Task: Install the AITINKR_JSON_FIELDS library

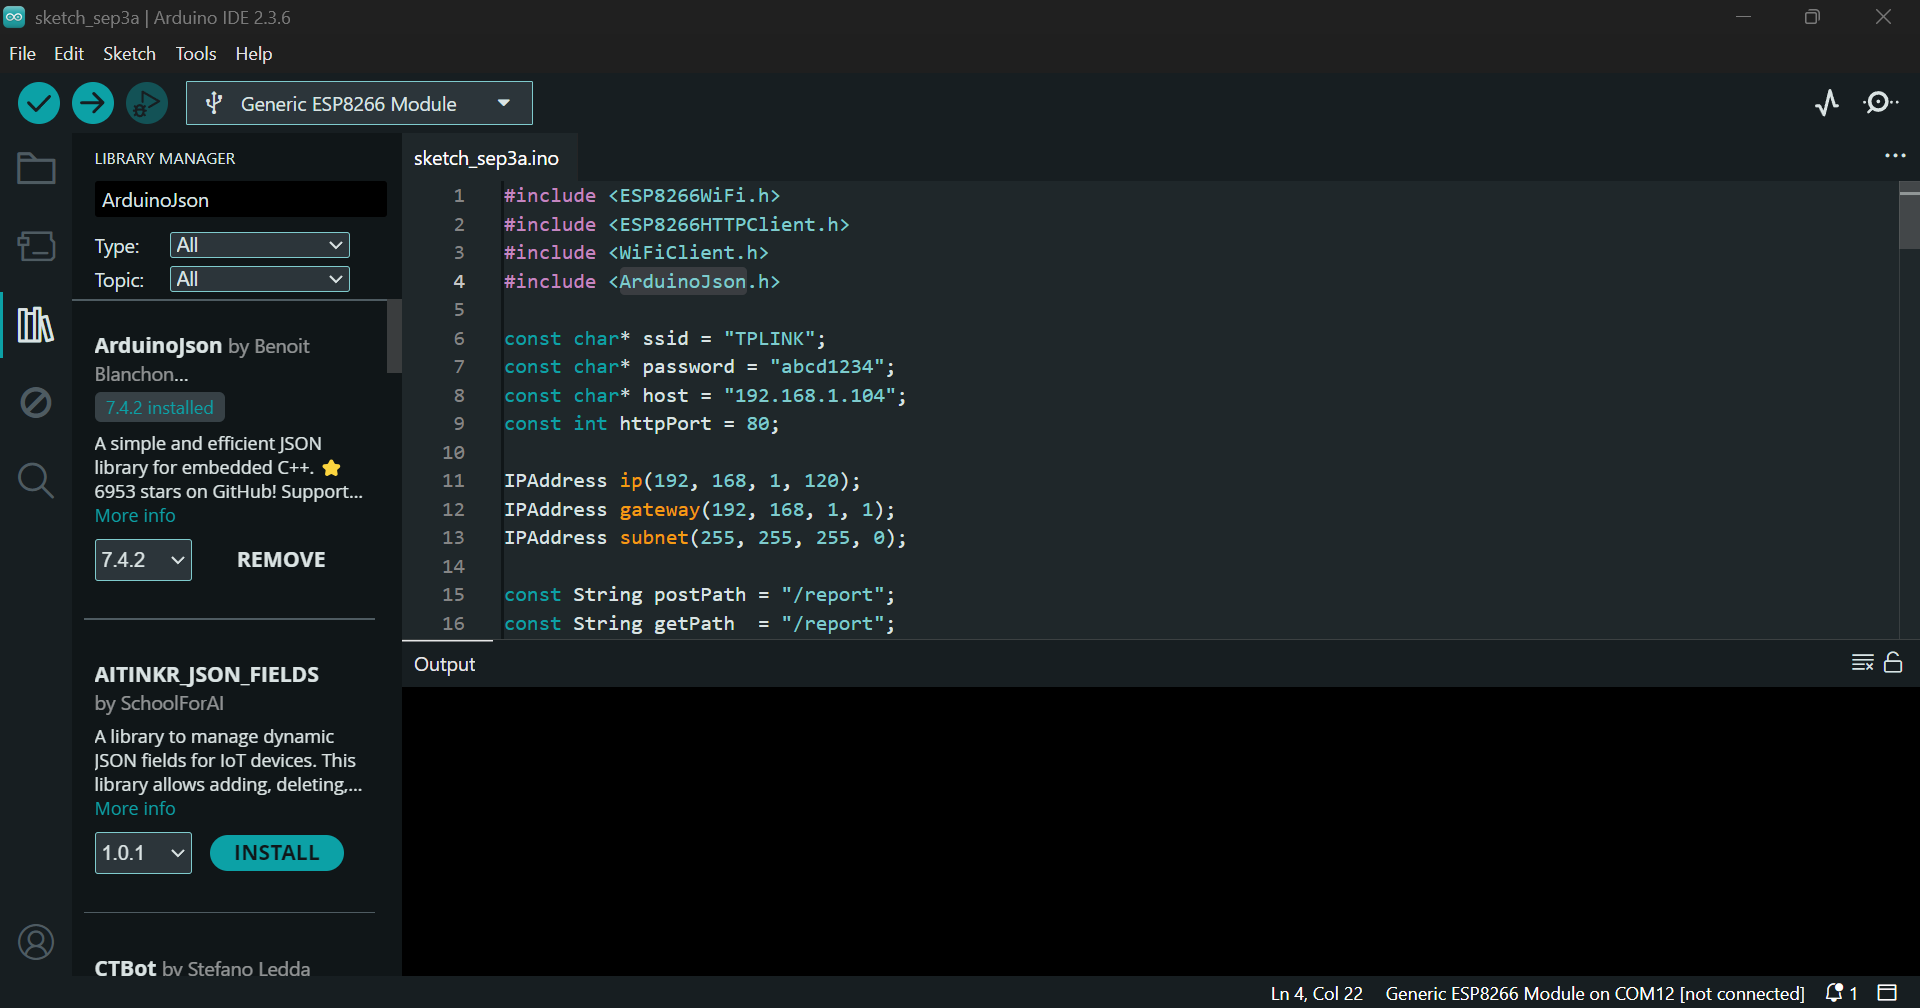Action: pyautogui.click(x=276, y=853)
